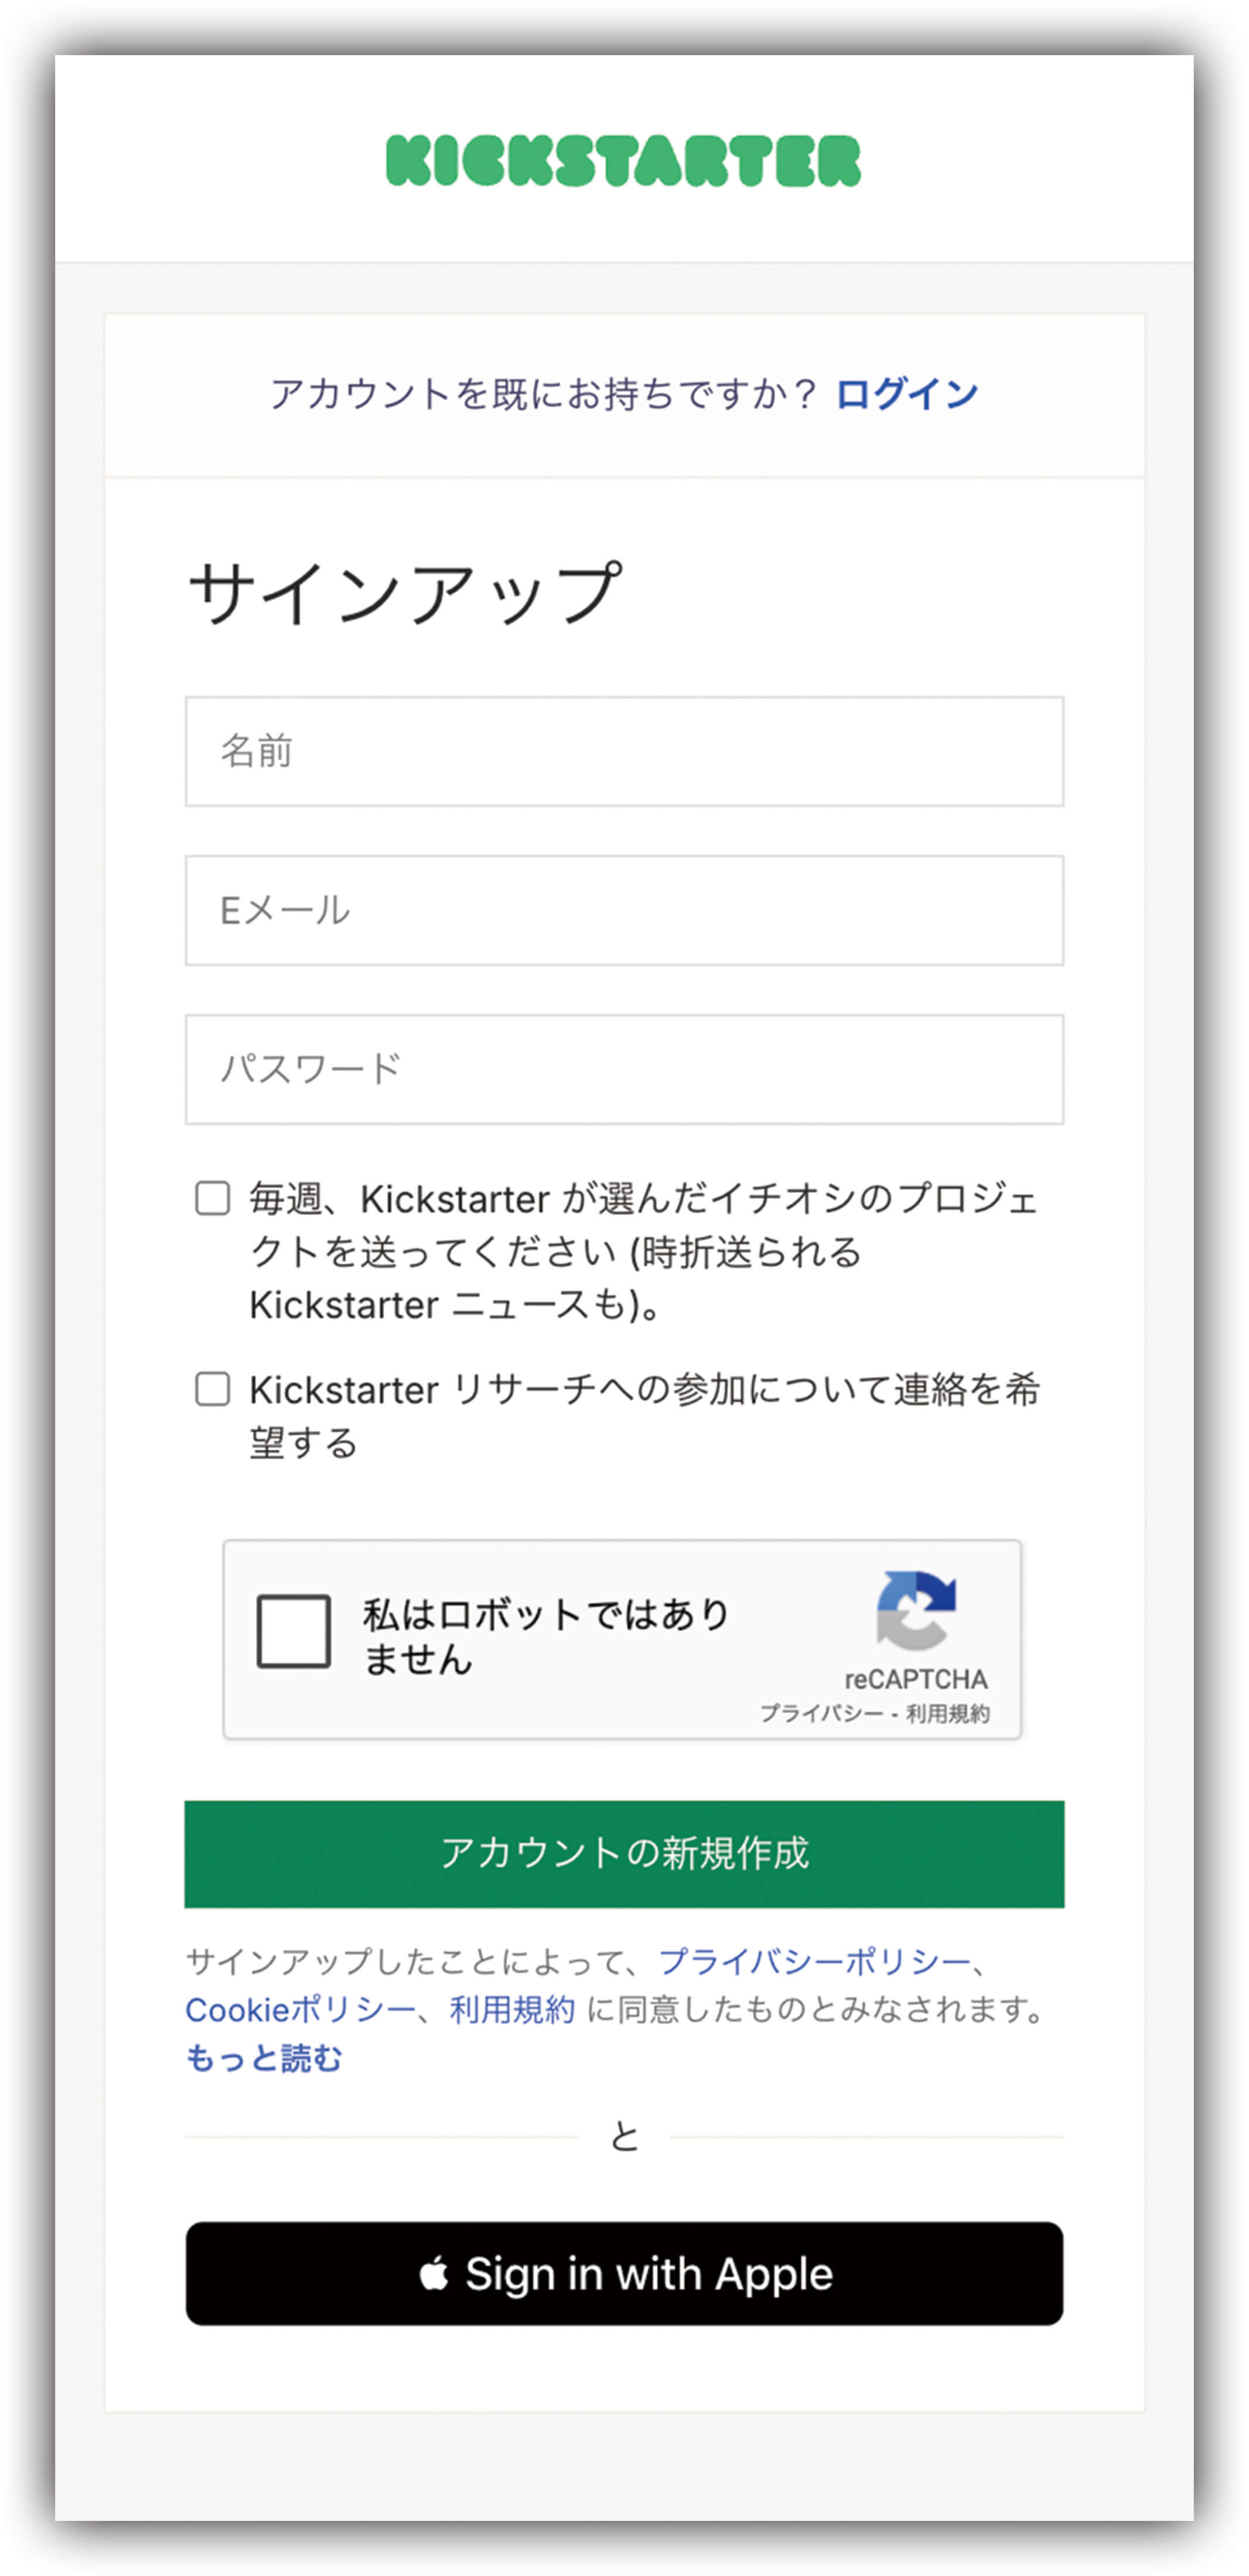This screenshot has width=1249, height=2576.
Task: Focus the Eメール input field
Action: pos(624,910)
